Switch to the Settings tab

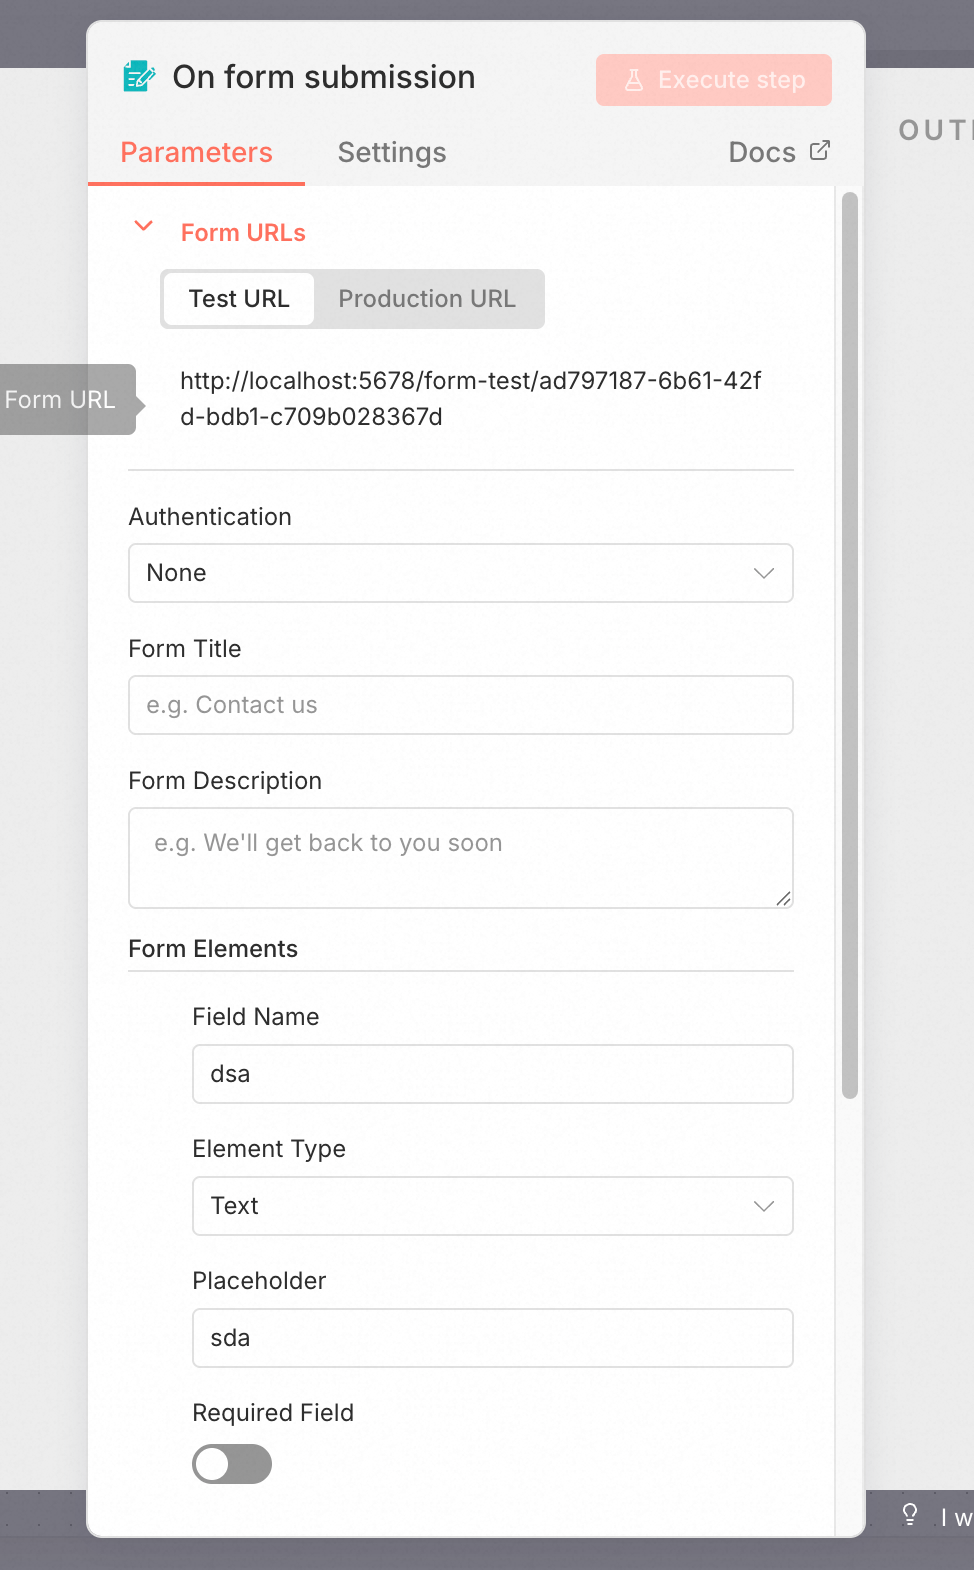392,152
